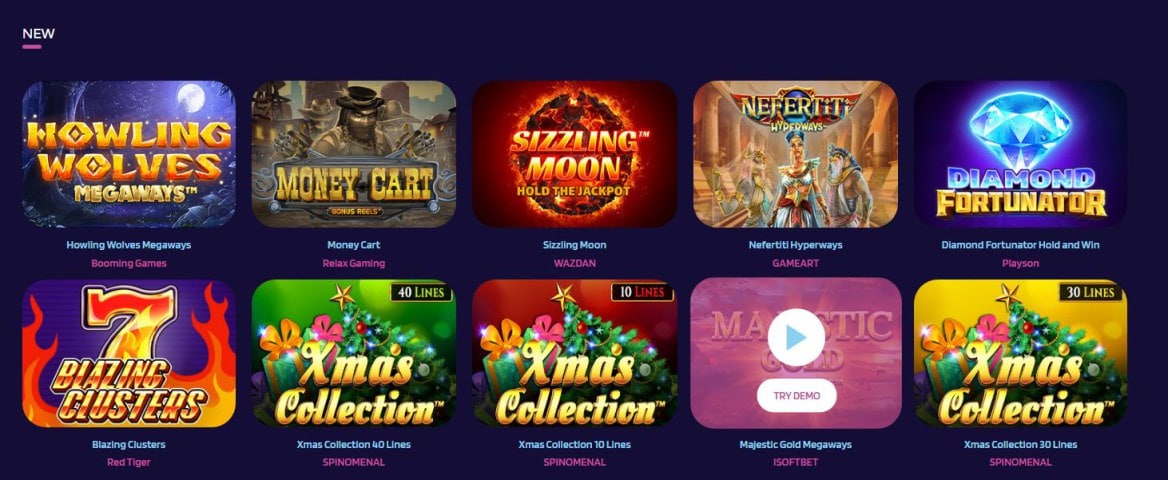Open the Howling Wolves Megaways thumbnail

[x=129, y=154]
